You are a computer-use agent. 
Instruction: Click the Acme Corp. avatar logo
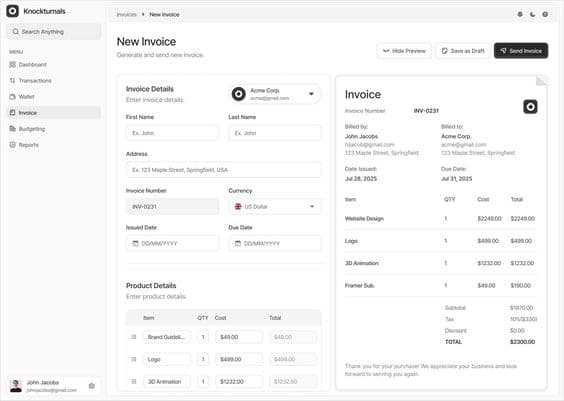tap(238, 94)
